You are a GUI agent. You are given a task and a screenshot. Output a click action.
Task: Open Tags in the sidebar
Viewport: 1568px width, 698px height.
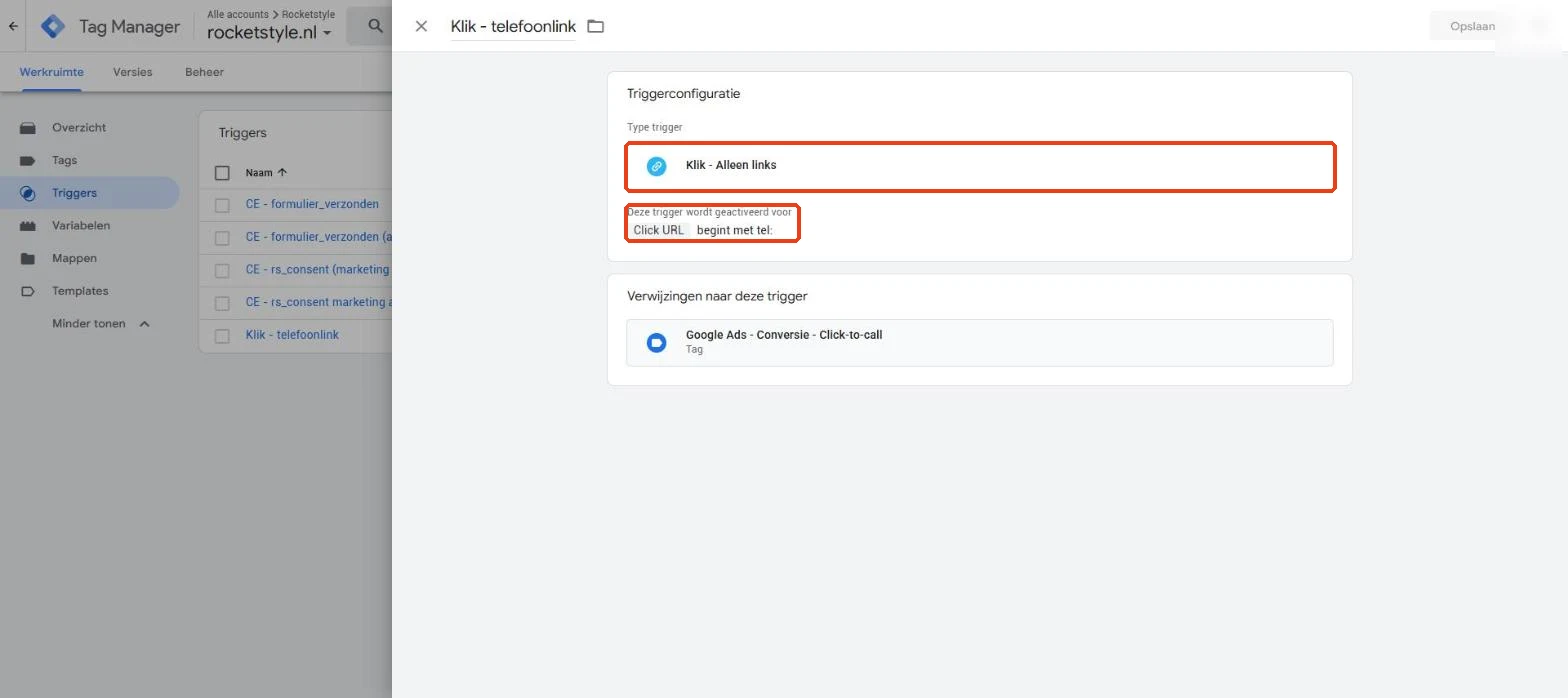click(x=64, y=160)
